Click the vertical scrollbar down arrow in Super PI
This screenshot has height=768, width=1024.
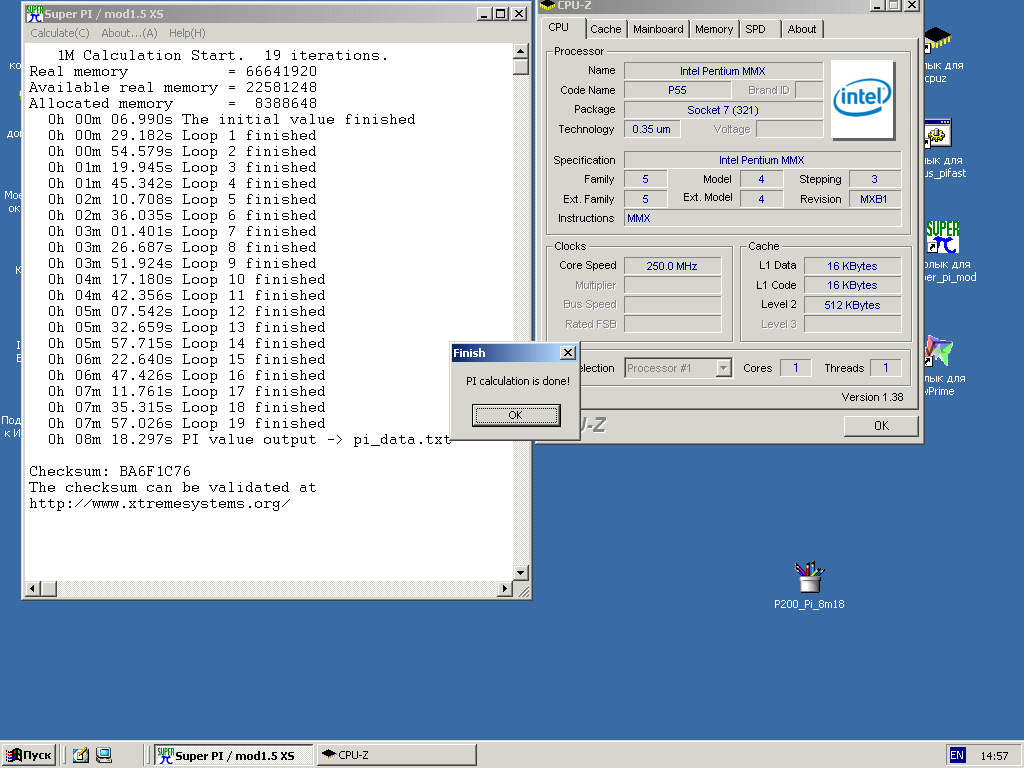(520, 573)
